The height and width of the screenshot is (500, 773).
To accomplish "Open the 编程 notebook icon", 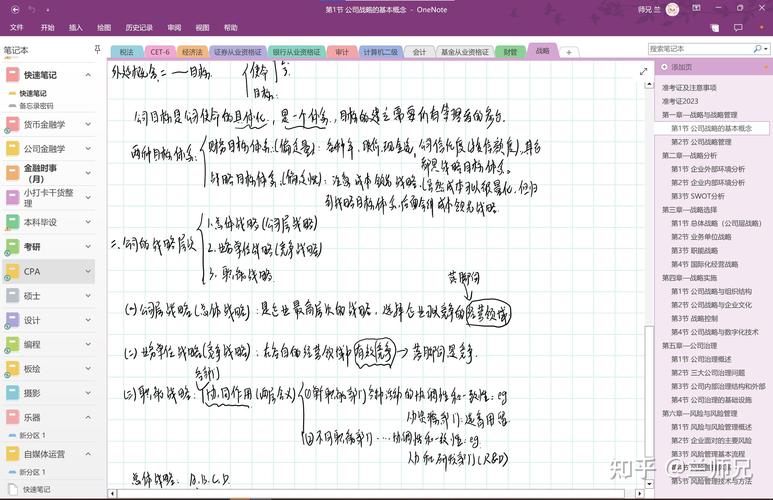I will (12, 344).
